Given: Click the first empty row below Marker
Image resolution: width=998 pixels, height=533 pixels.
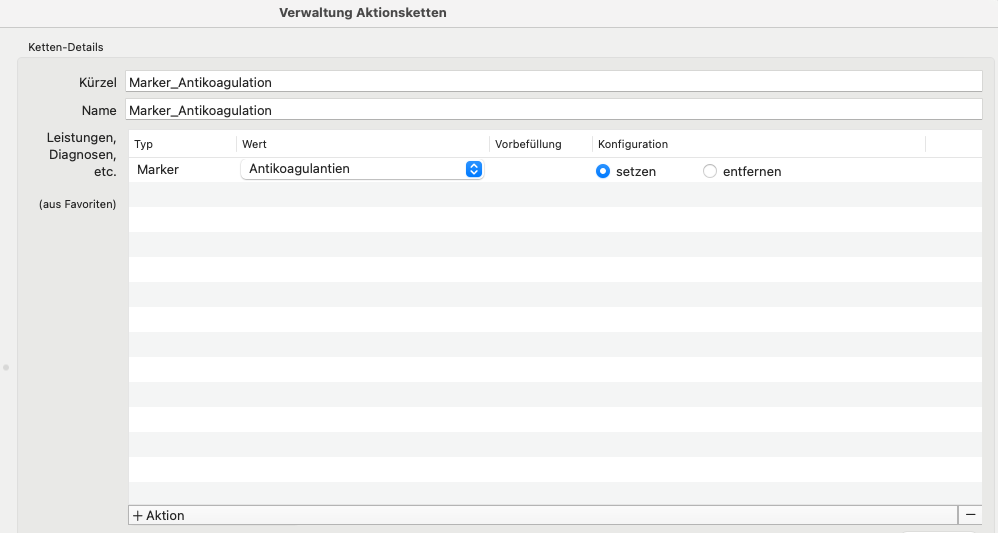Looking at the screenshot, I should tap(555, 195).
